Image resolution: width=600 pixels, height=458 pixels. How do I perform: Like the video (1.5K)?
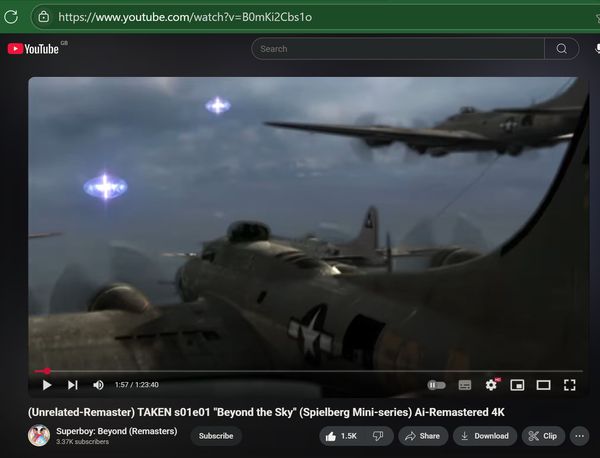pyautogui.click(x=341, y=436)
